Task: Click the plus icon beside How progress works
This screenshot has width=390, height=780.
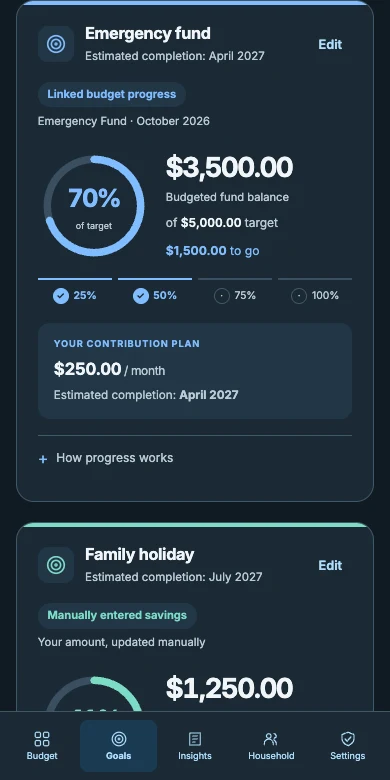Action: coord(43,459)
